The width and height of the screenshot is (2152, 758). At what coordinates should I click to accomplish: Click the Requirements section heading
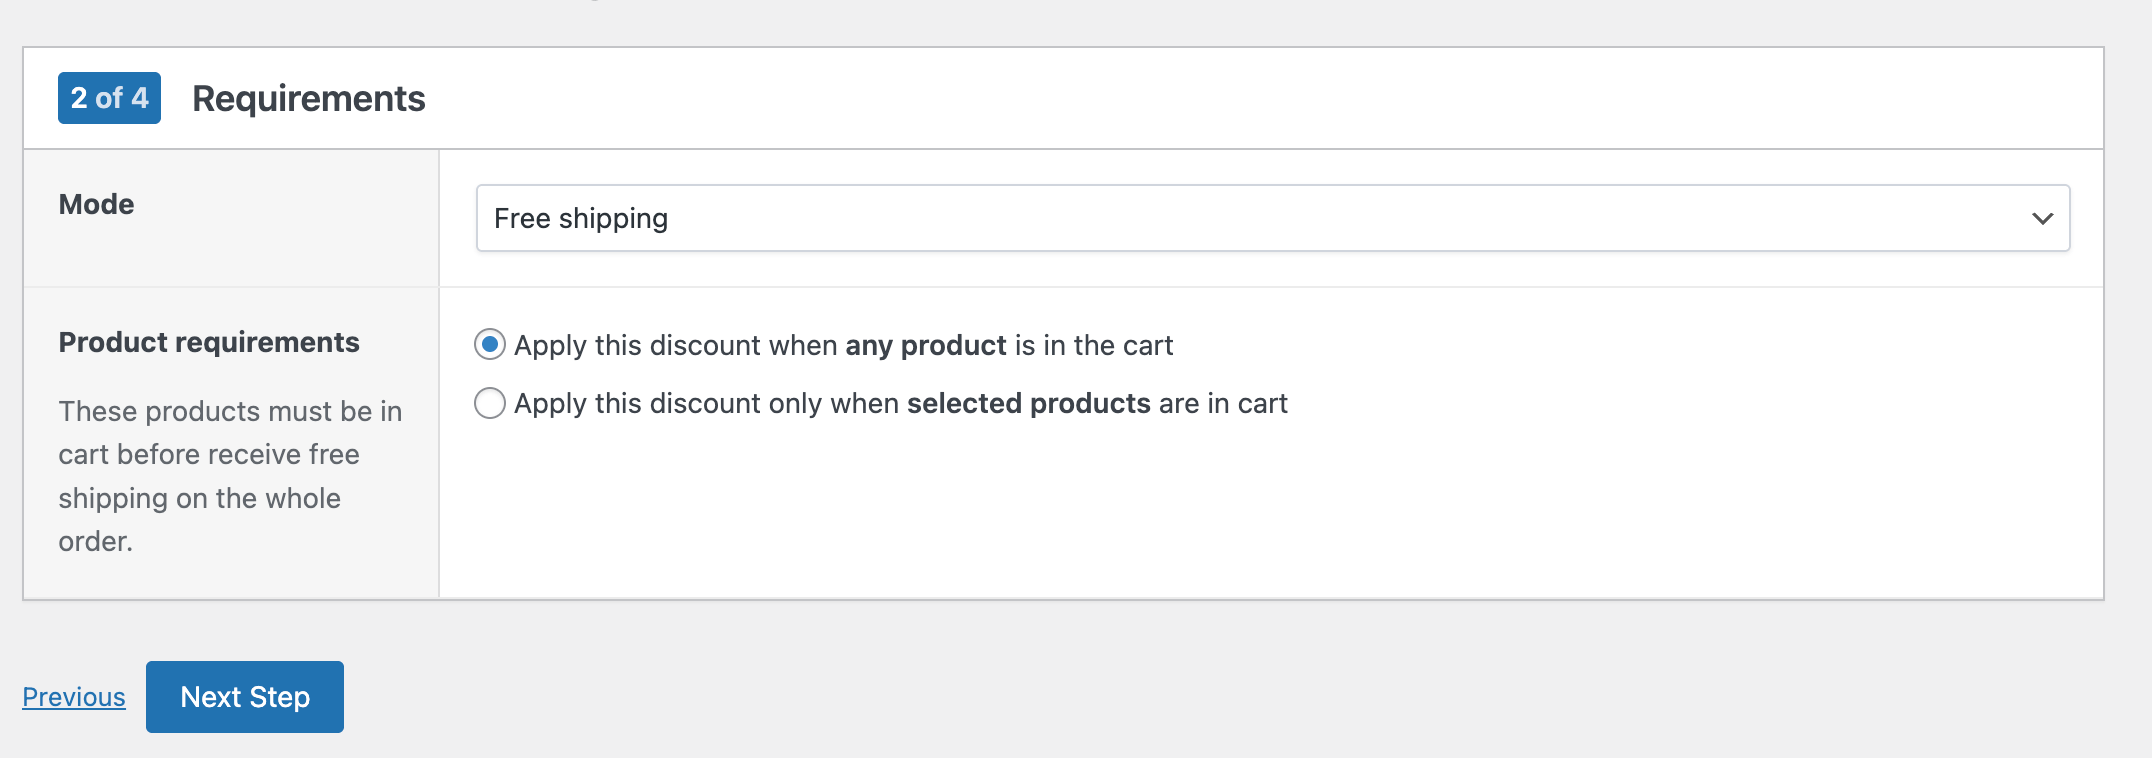pos(309,98)
